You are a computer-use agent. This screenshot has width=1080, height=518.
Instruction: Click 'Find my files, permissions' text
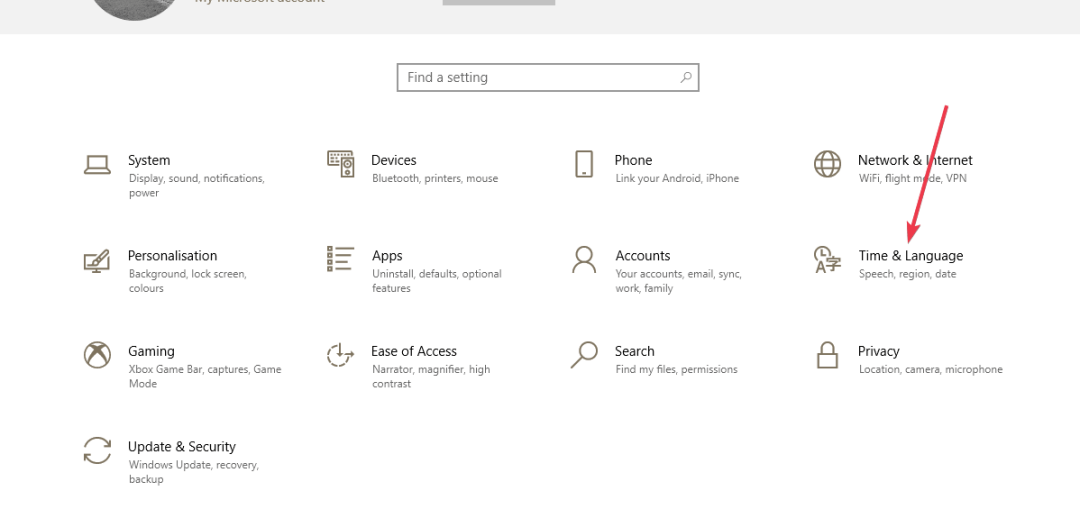[x=676, y=369]
